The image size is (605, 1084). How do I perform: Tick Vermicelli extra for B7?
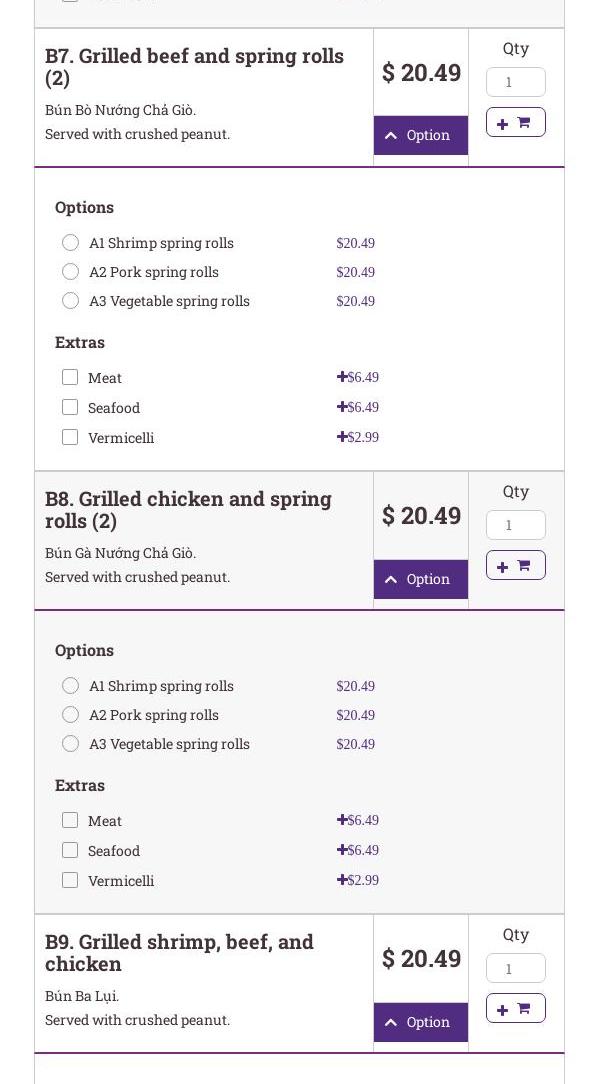pos(70,437)
